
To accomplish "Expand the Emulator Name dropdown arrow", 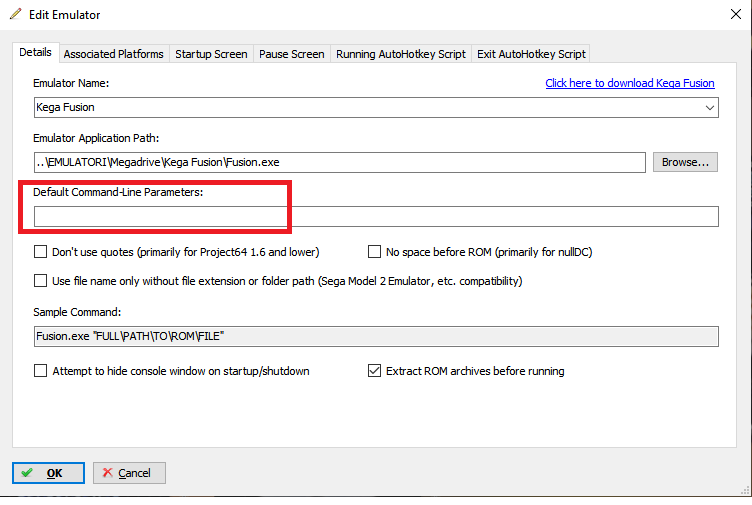I will click(710, 108).
